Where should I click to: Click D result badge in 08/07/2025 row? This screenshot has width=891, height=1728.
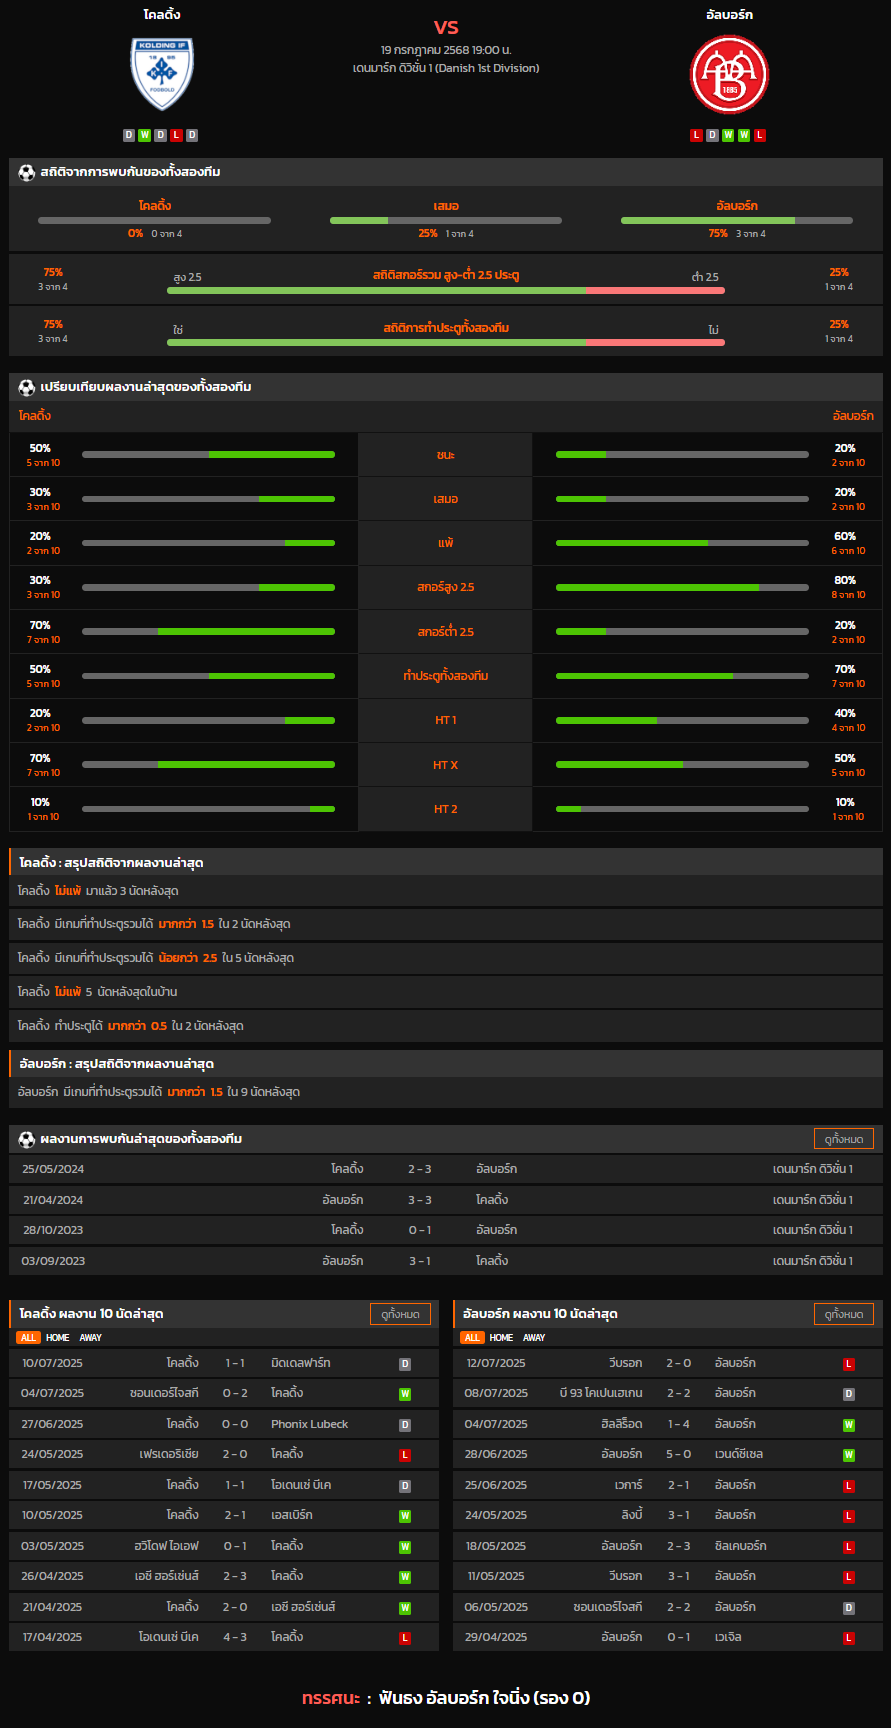click(849, 1394)
